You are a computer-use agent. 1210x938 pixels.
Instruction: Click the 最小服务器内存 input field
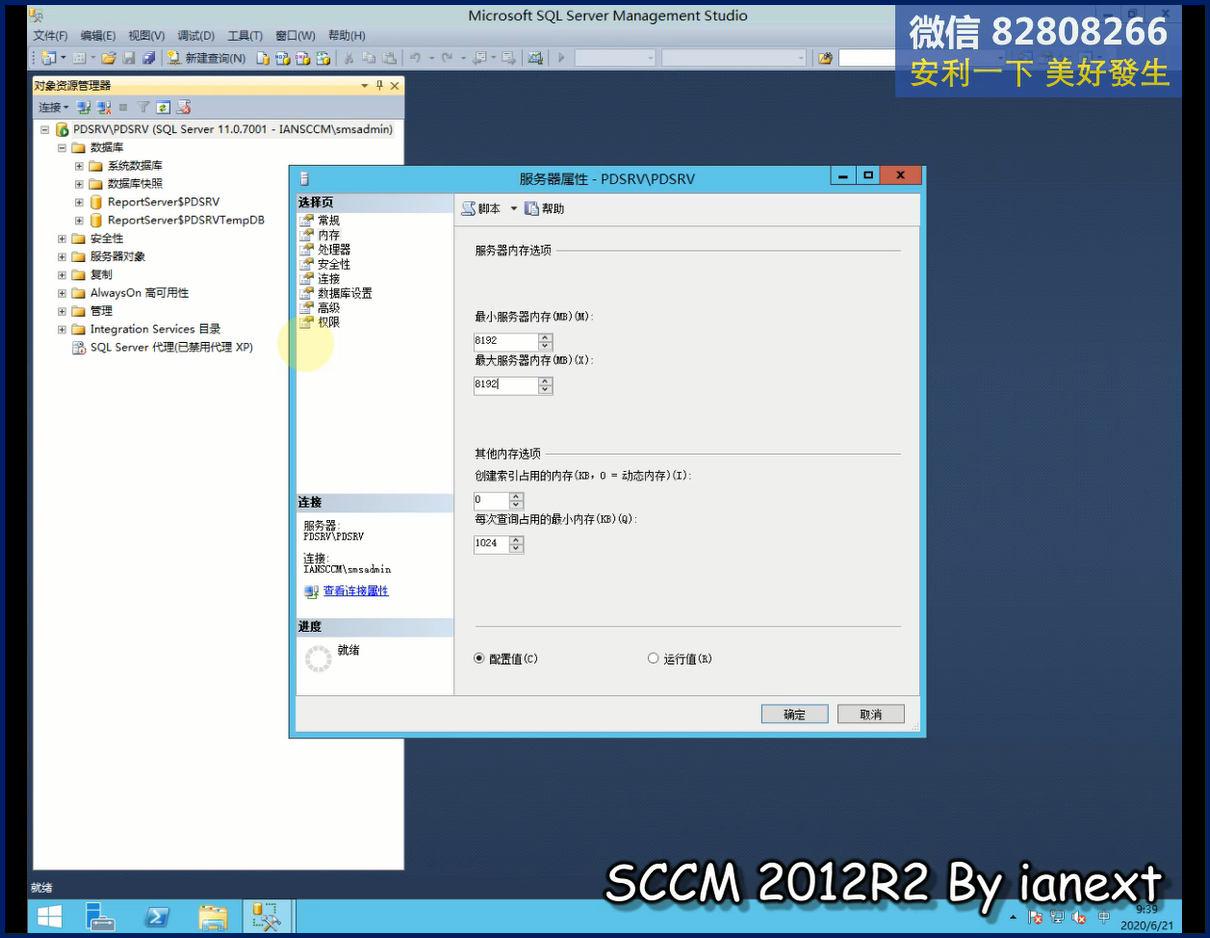[506, 341]
